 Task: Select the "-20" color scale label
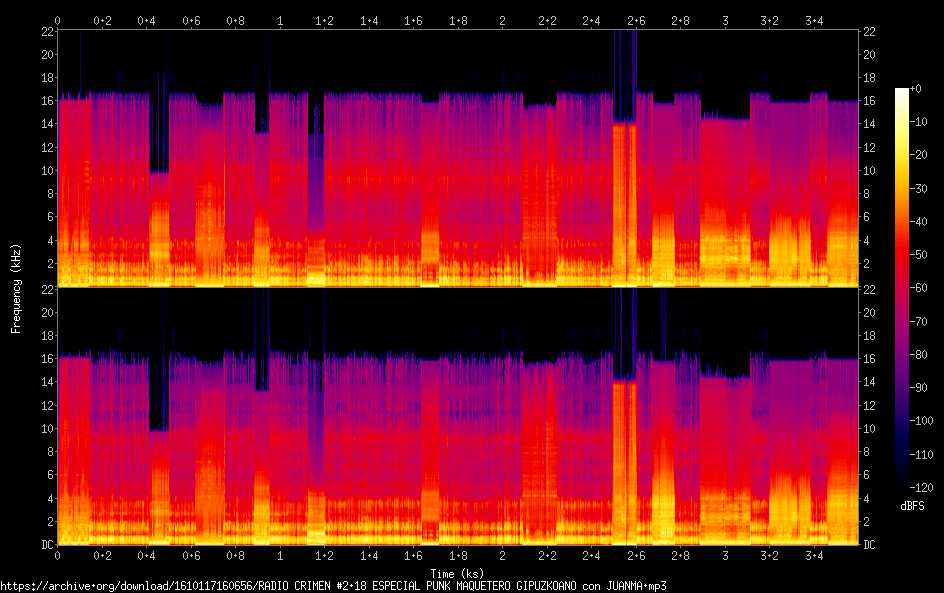(919, 155)
